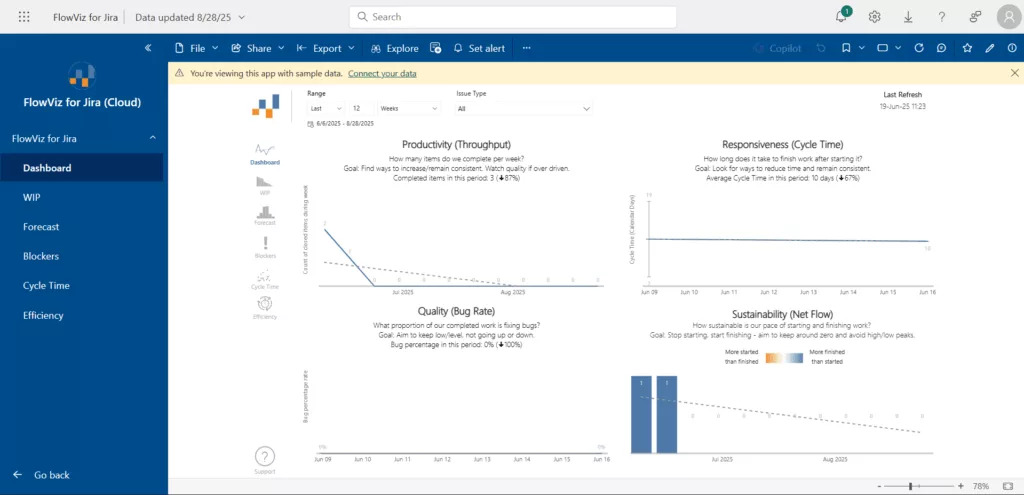The width and height of the screenshot is (1024, 495).
Task: Click the feedback people icon in header
Action: (x=976, y=17)
